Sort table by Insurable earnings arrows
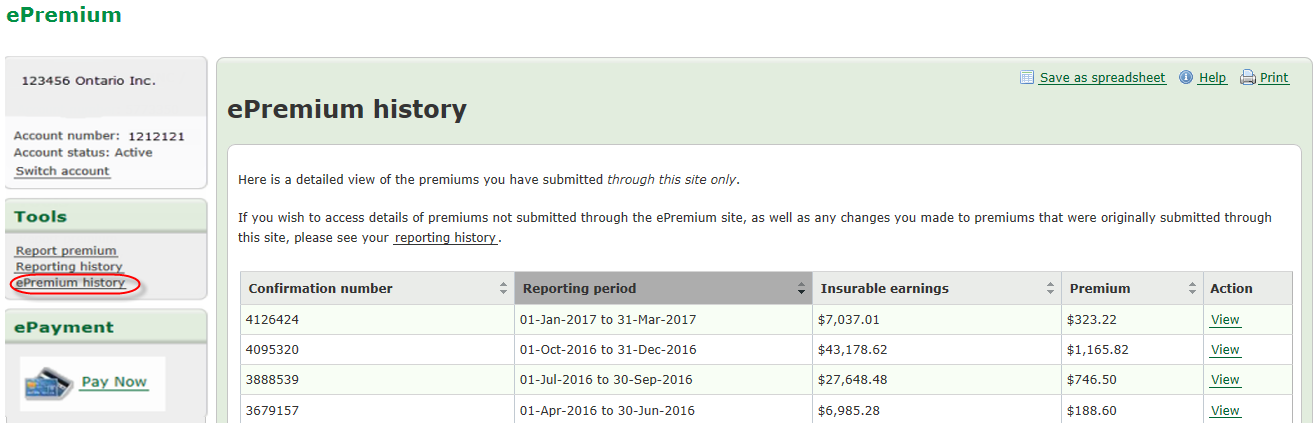Image resolution: width=1314 pixels, height=423 pixels. tap(1050, 289)
